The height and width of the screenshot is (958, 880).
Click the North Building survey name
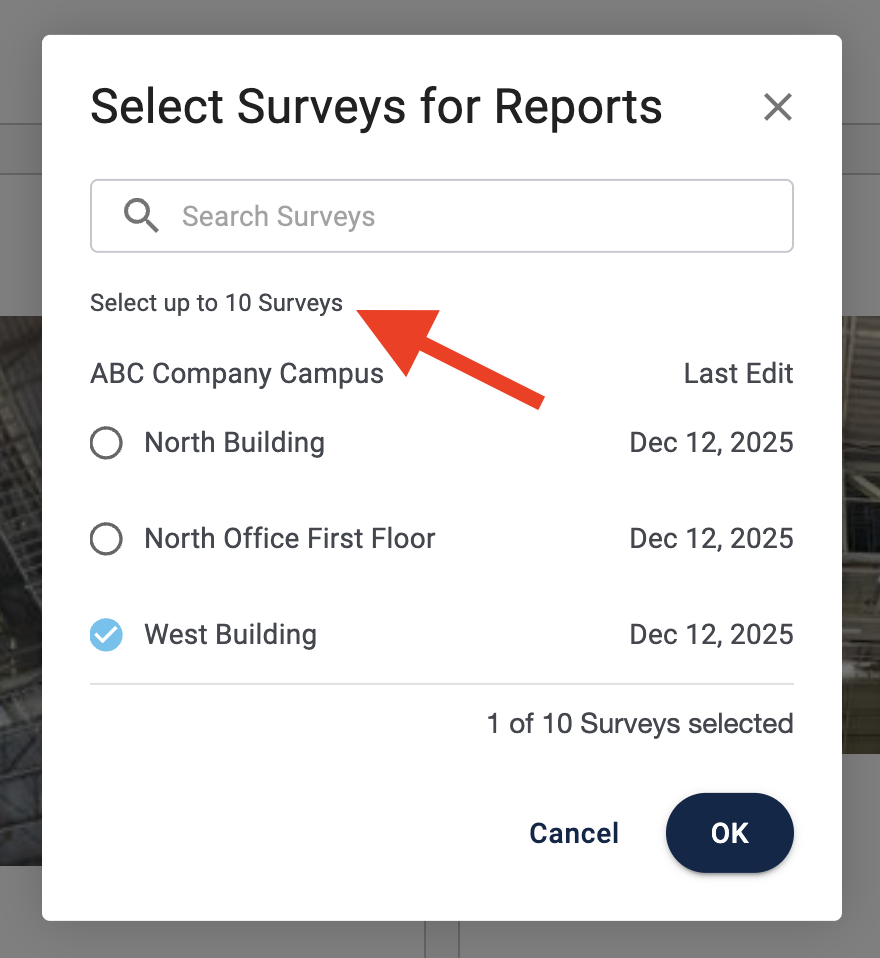tap(234, 443)
